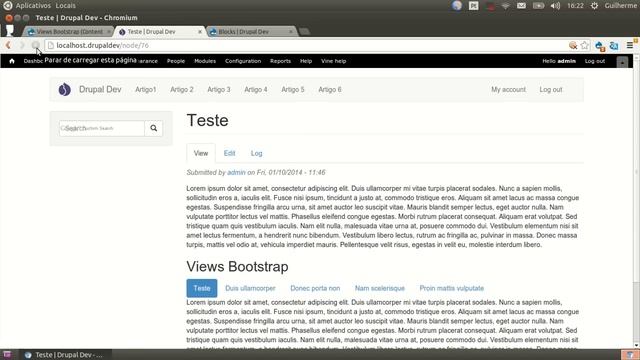The height and width of the screenshot is (360, 640).
Task: Open Artigo1 in the navbar
Action: pyautogui.click(x=146, y=89)
